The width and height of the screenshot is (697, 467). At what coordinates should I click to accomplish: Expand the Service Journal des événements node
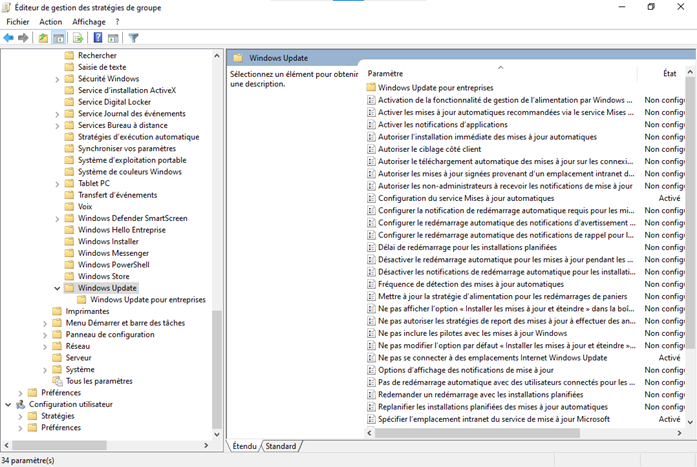point(57,114)
